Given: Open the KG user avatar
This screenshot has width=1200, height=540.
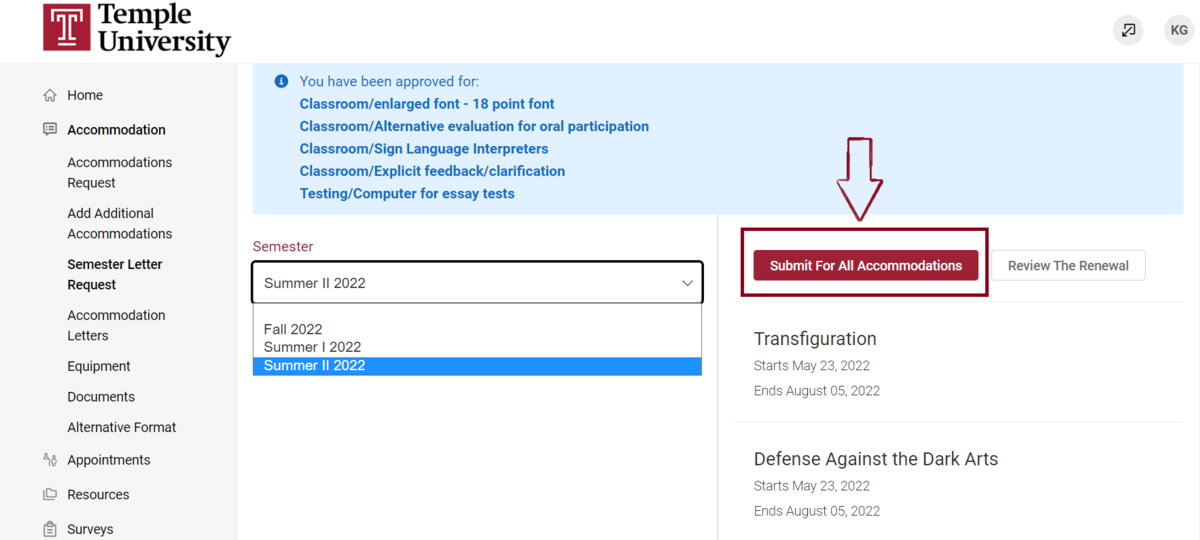Looking at the screenshot, I should click(x=1179, y=30).
